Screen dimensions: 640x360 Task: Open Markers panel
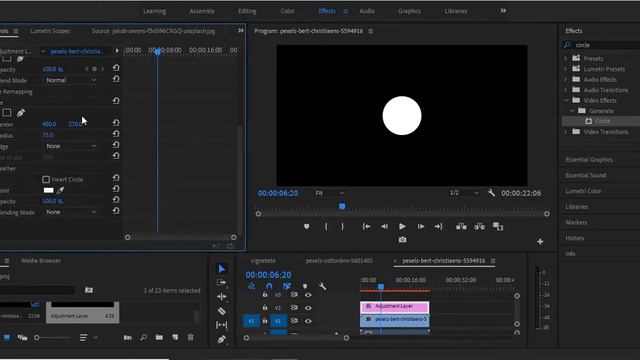pos(576,222)
